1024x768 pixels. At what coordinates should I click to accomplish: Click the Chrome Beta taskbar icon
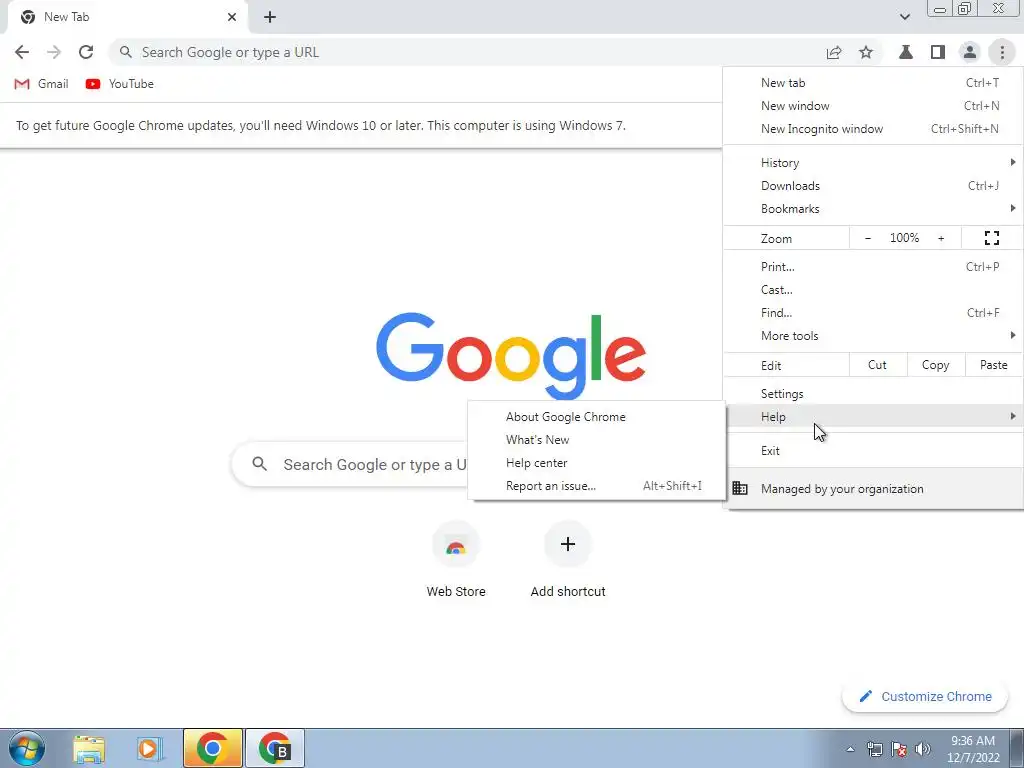pos(274,748)
